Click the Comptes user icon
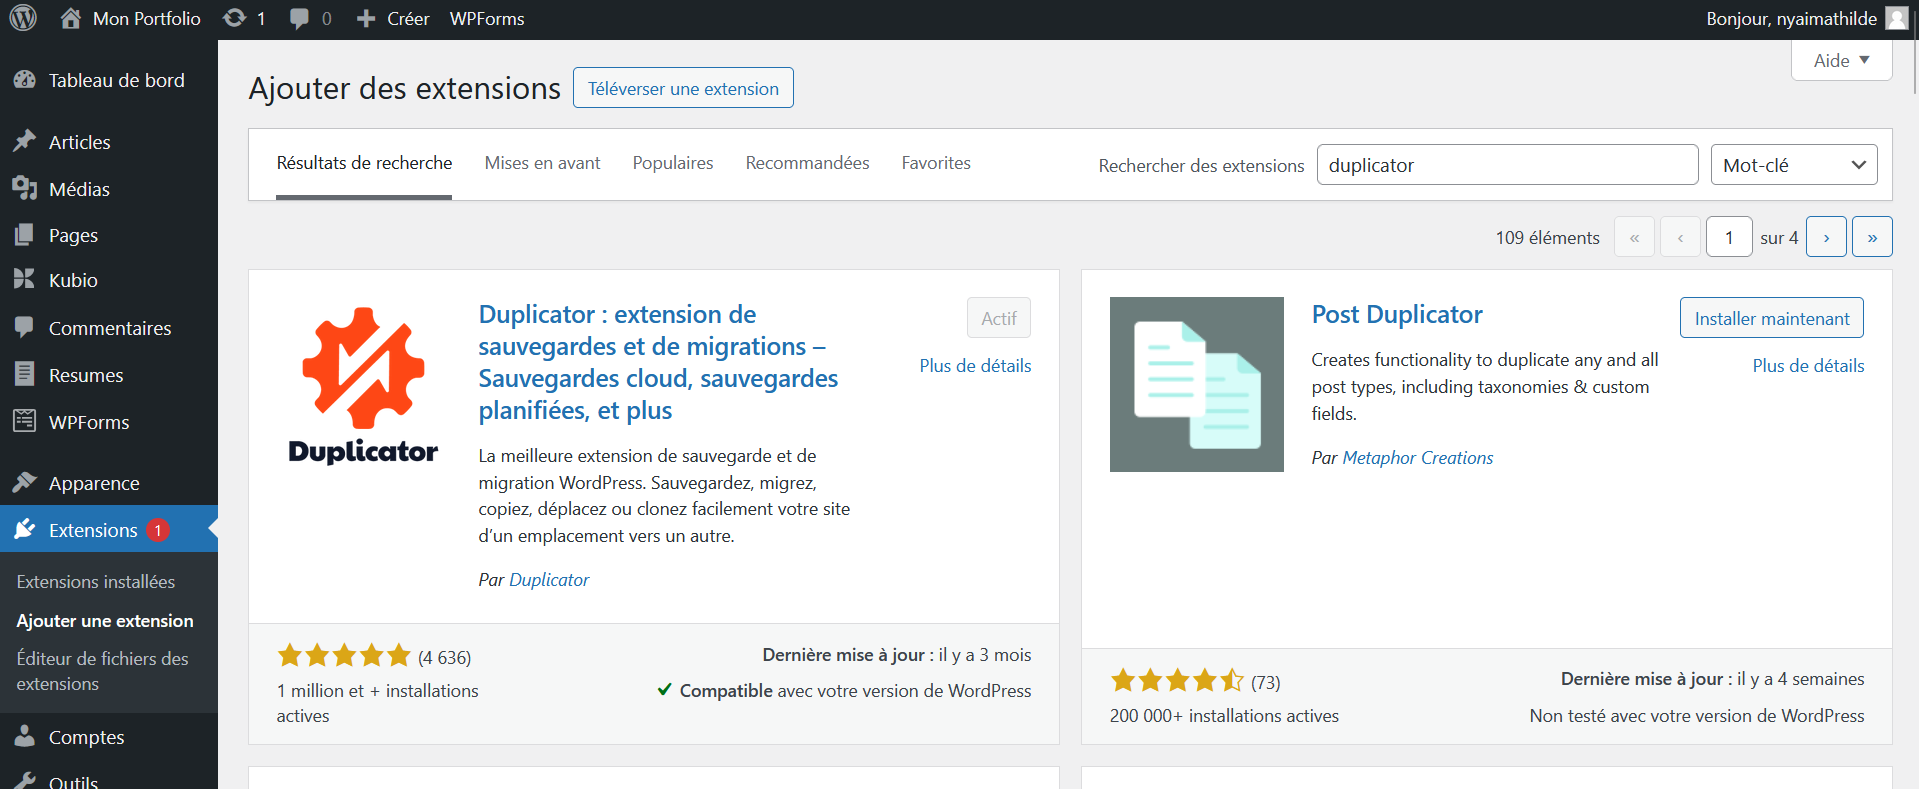The height and width of the screenshot is (789, 1919). click(25, 736)
